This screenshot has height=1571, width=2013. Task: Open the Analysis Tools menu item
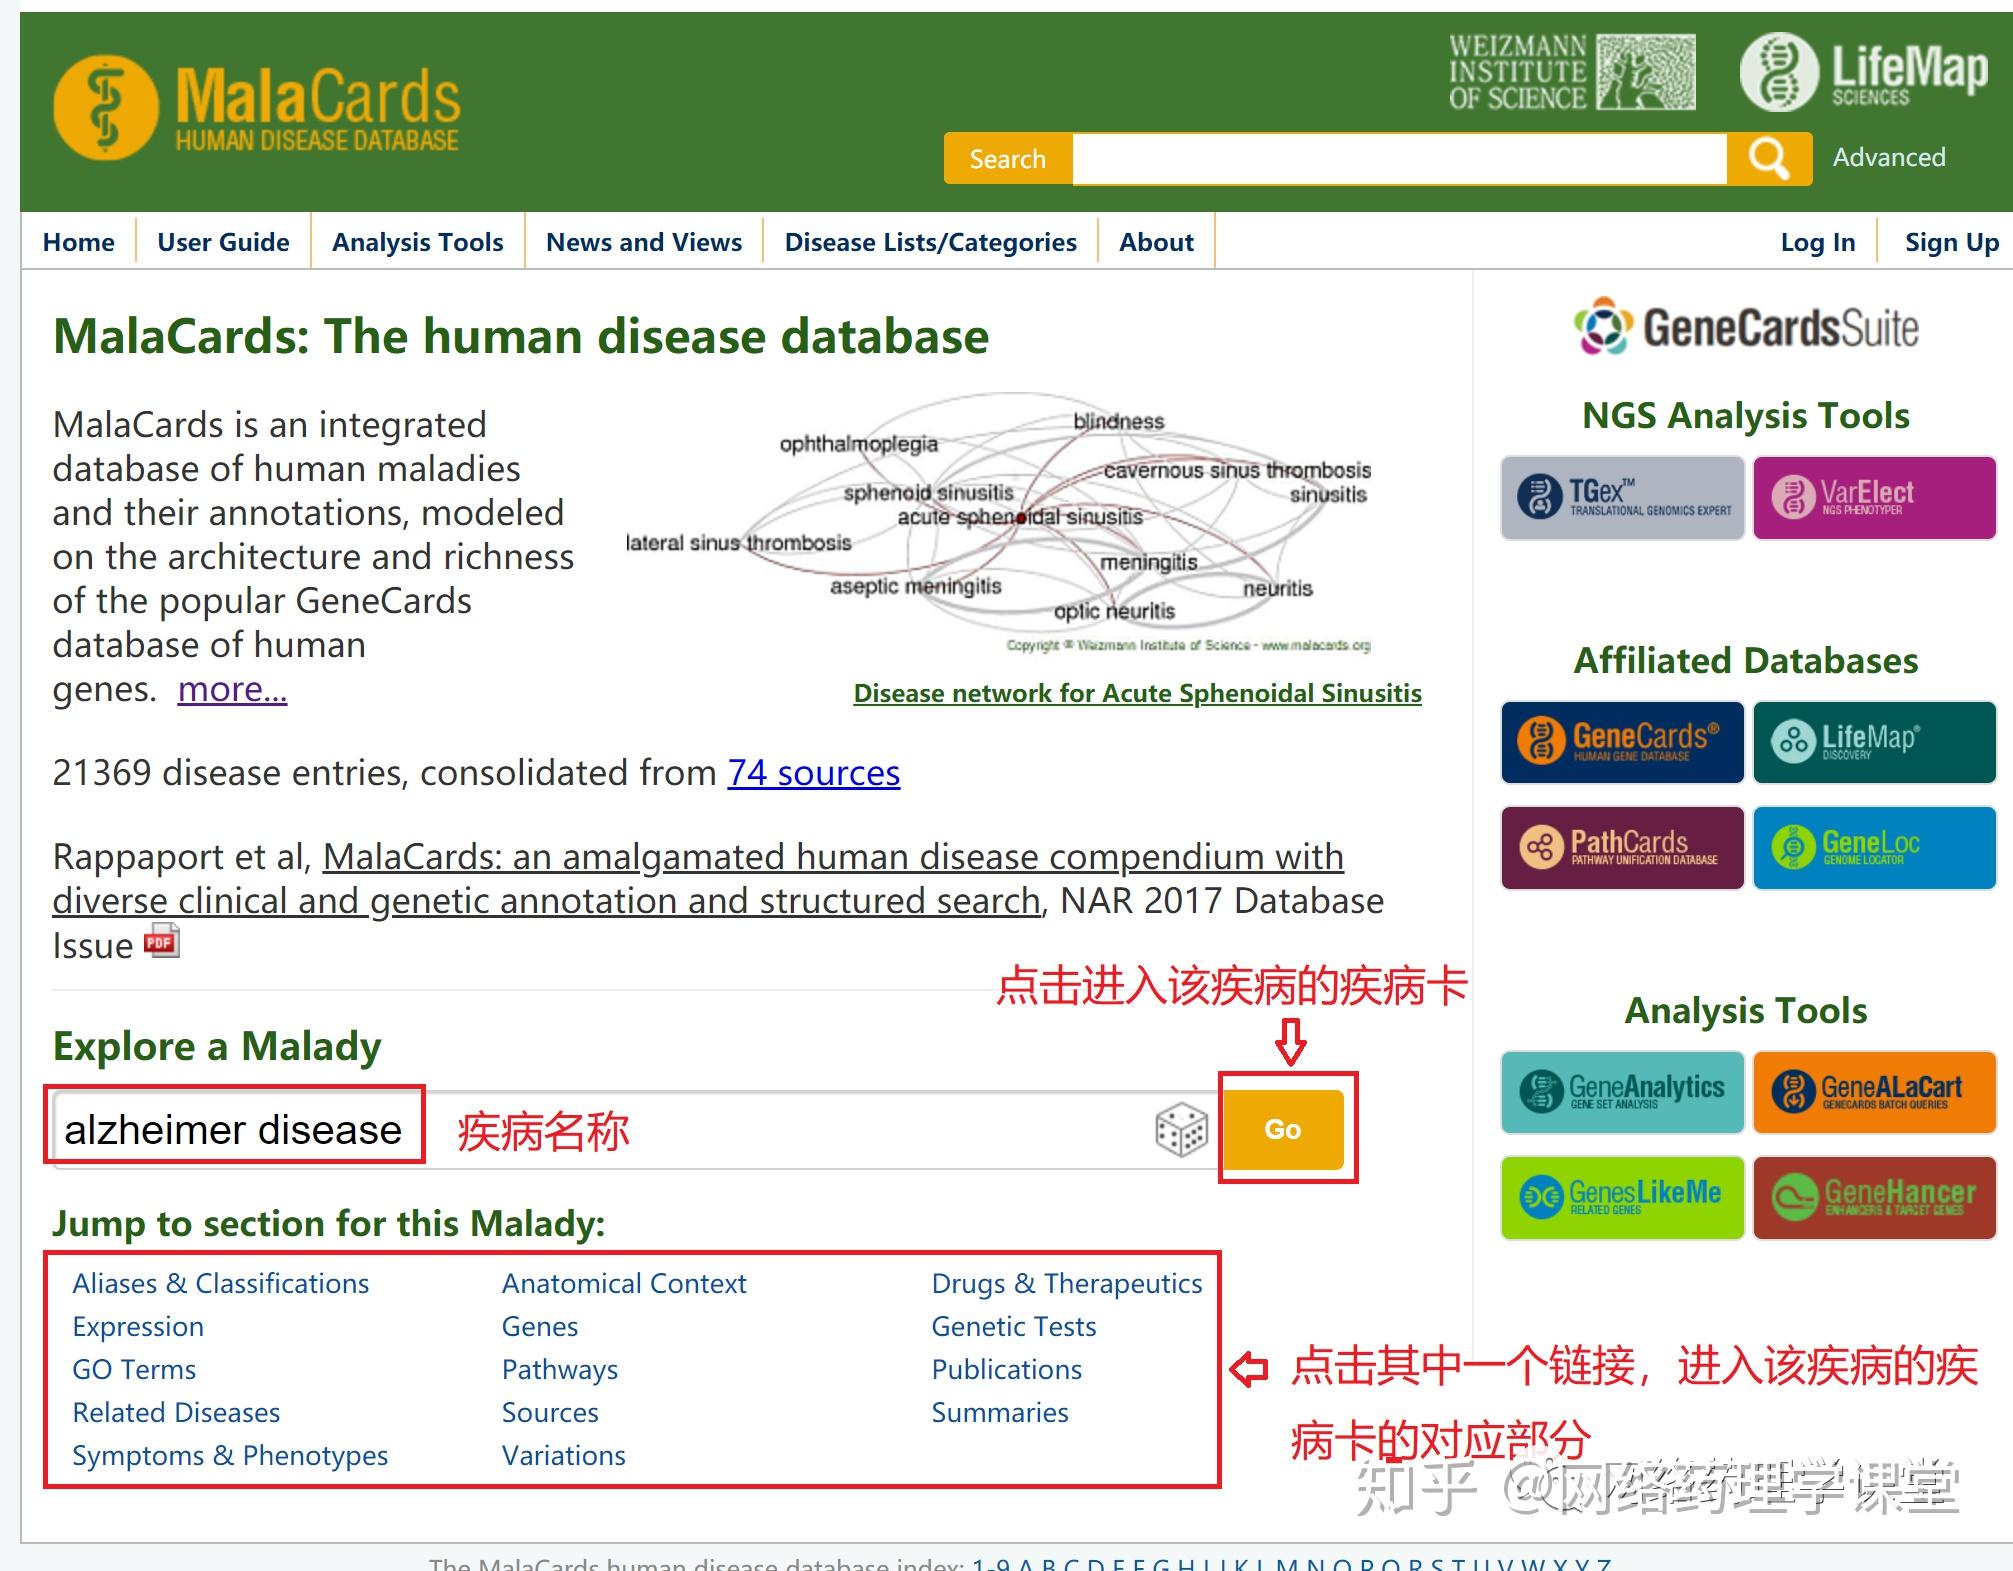click(417, 241)
